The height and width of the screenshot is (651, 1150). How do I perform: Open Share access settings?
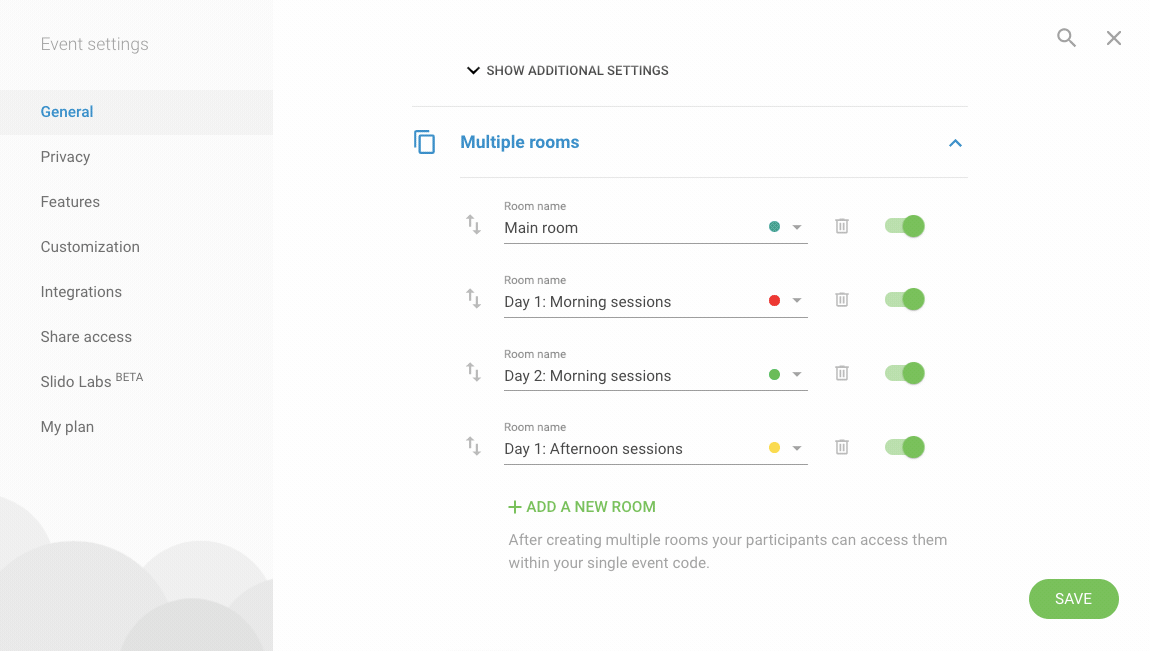pyautogui.click(x=86, y=336)
